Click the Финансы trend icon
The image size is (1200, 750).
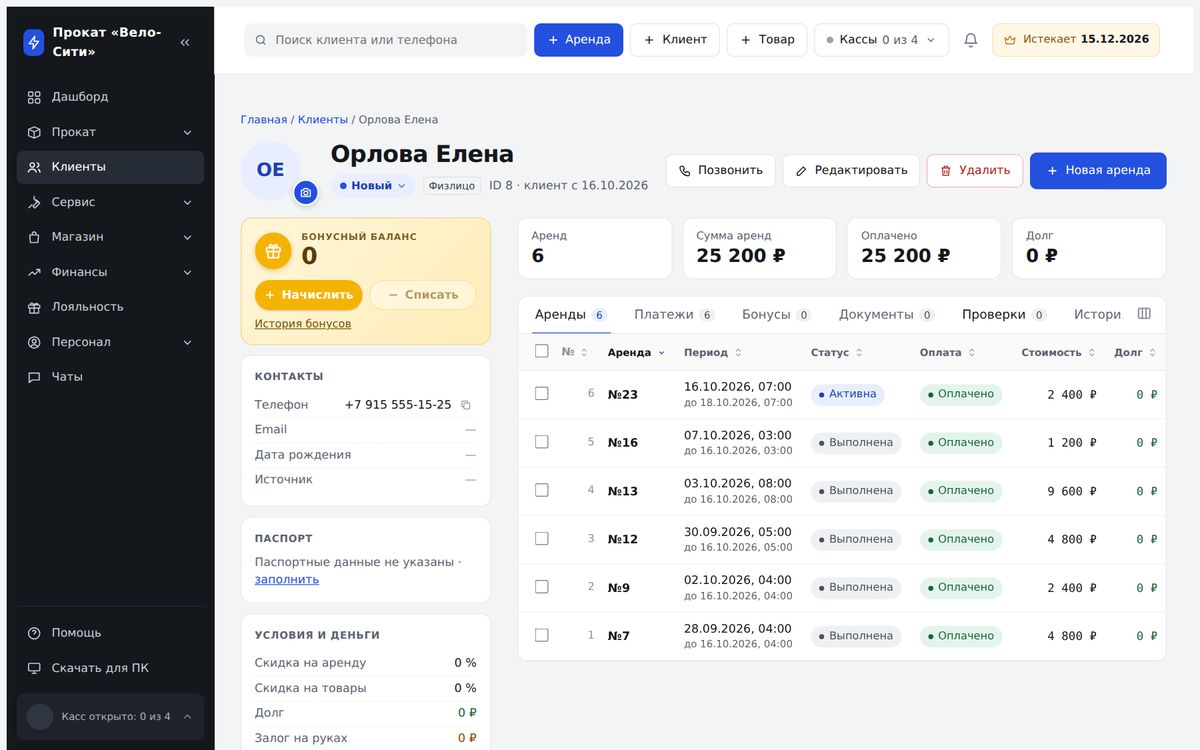[34, 272]
